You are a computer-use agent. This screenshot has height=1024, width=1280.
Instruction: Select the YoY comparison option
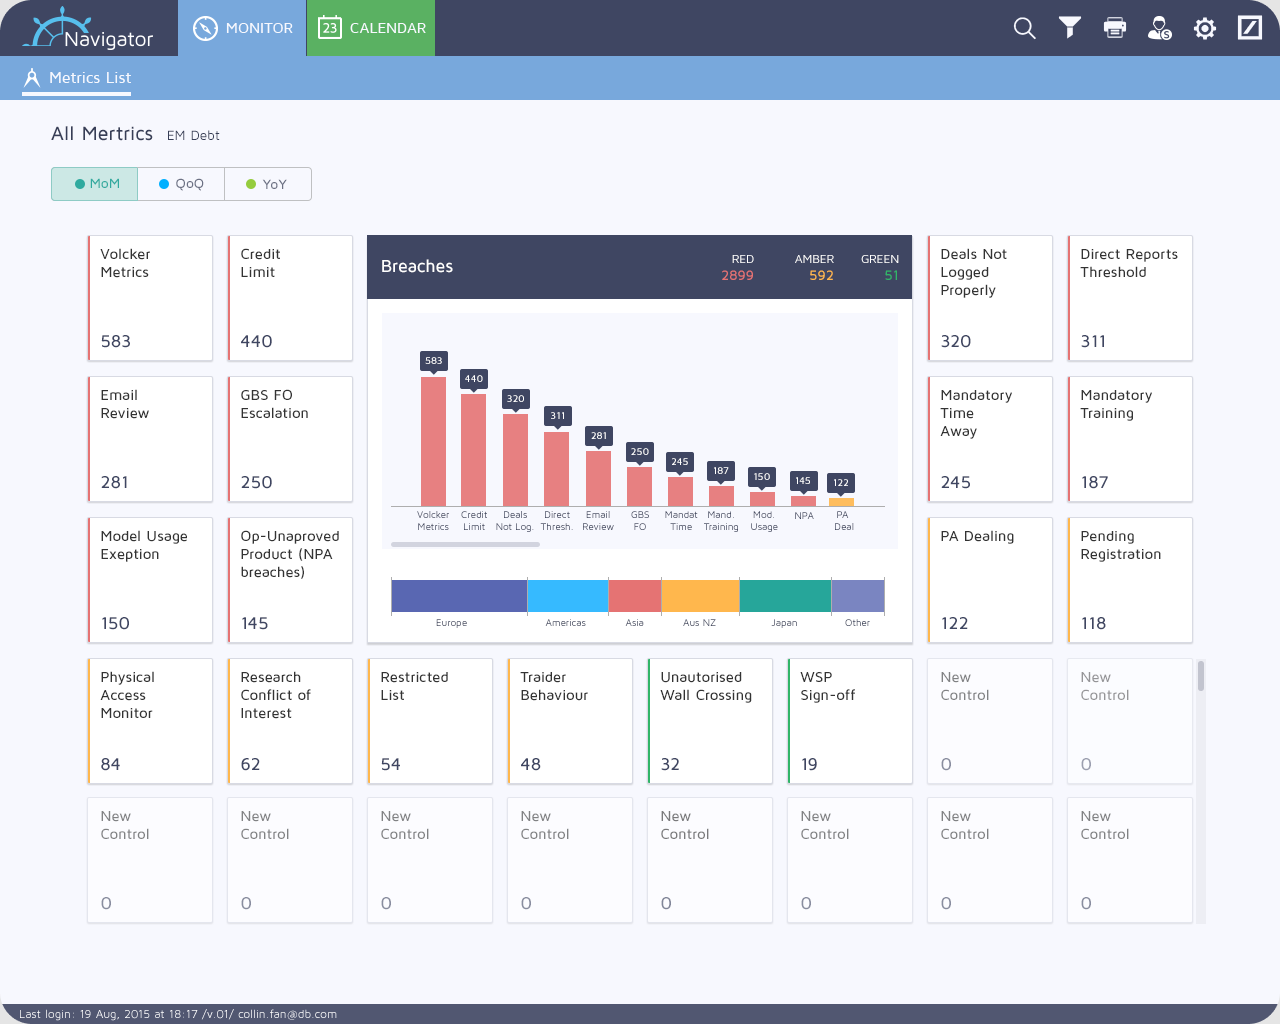click(268, 184)
